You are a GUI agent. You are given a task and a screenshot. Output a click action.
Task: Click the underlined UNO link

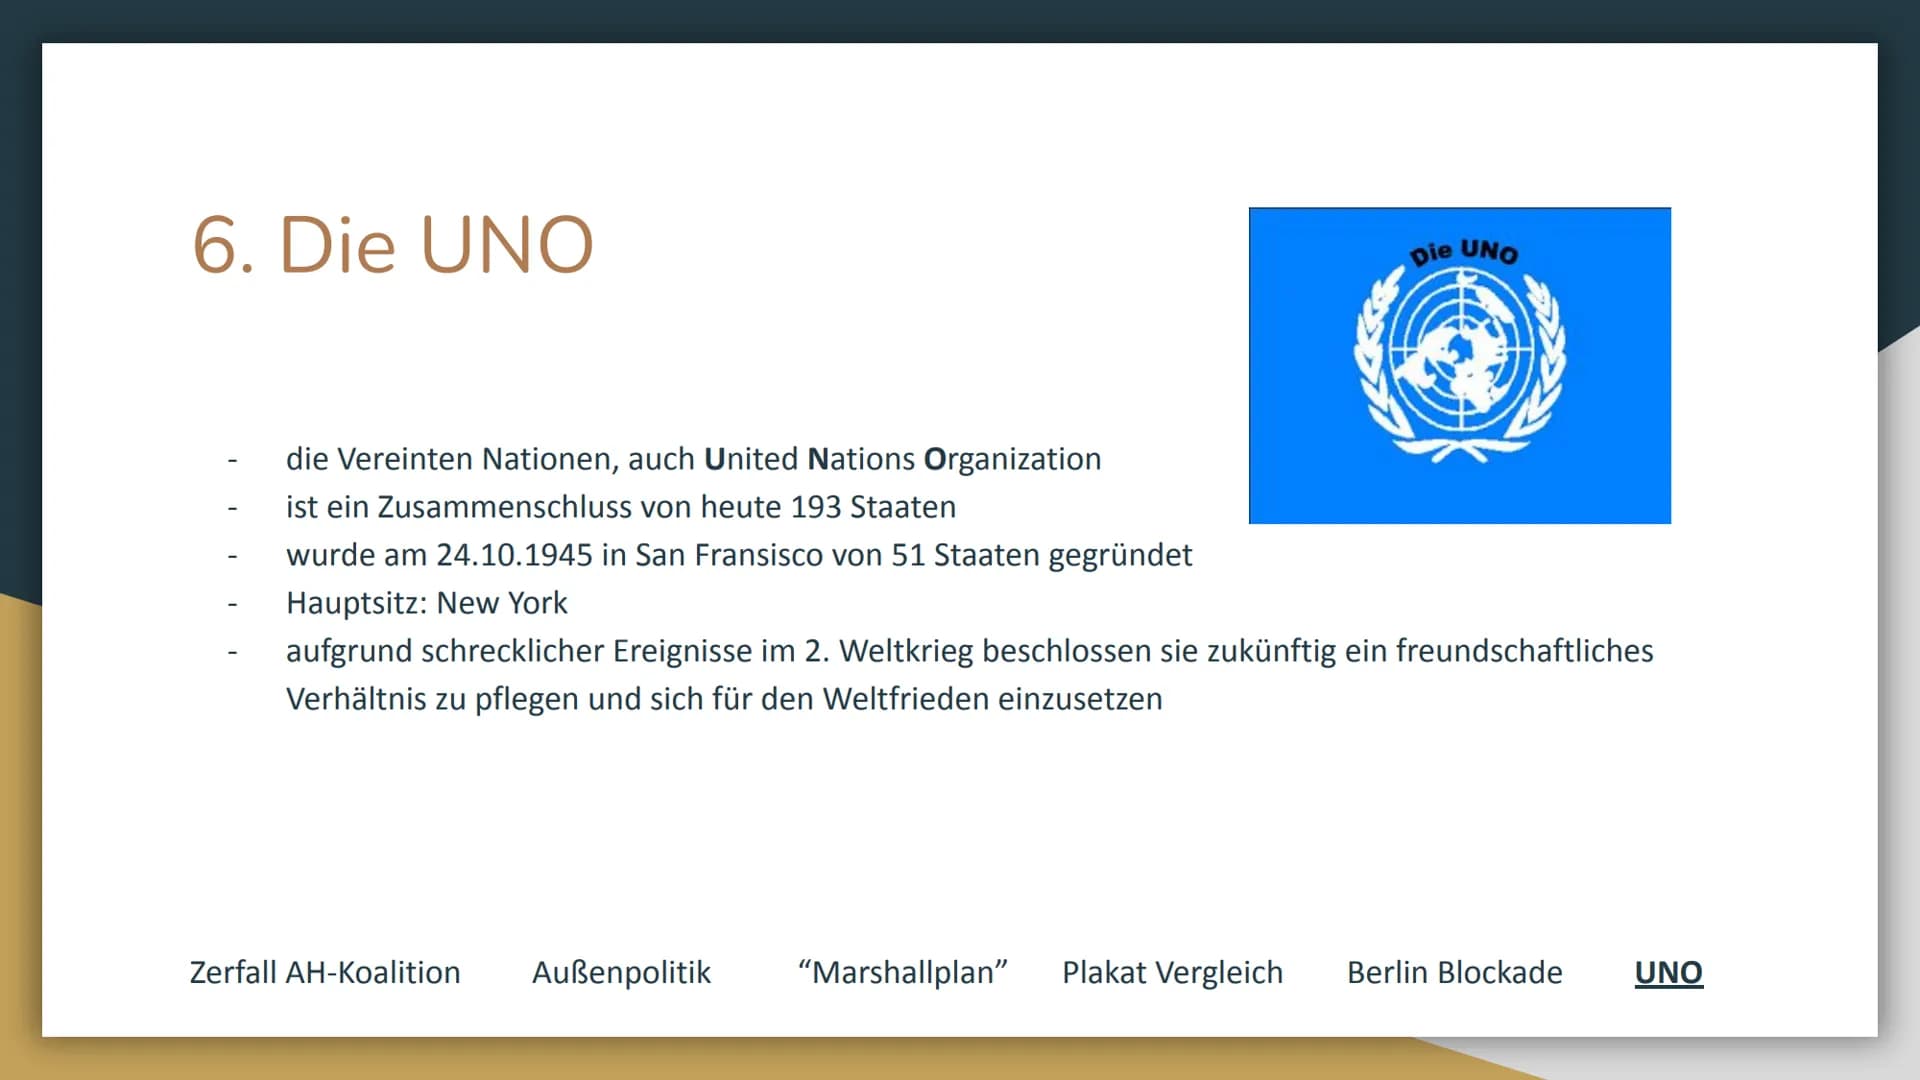[x=1668, y=972]
